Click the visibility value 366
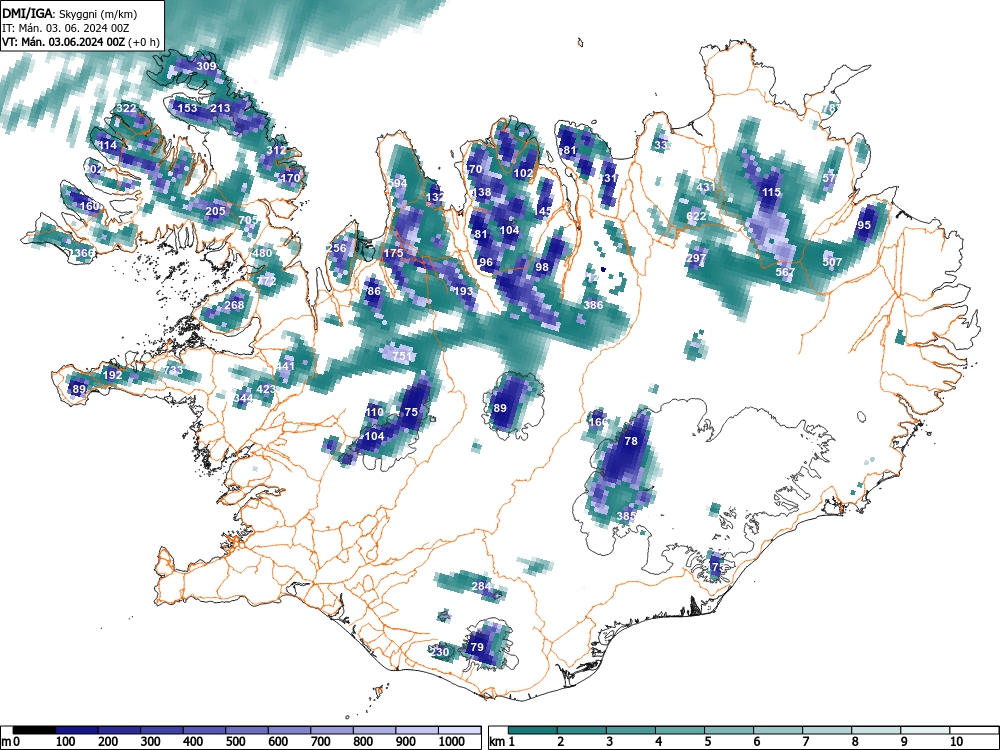The width and height of the screenshot is (1000, 750). (x=84, y=253)
